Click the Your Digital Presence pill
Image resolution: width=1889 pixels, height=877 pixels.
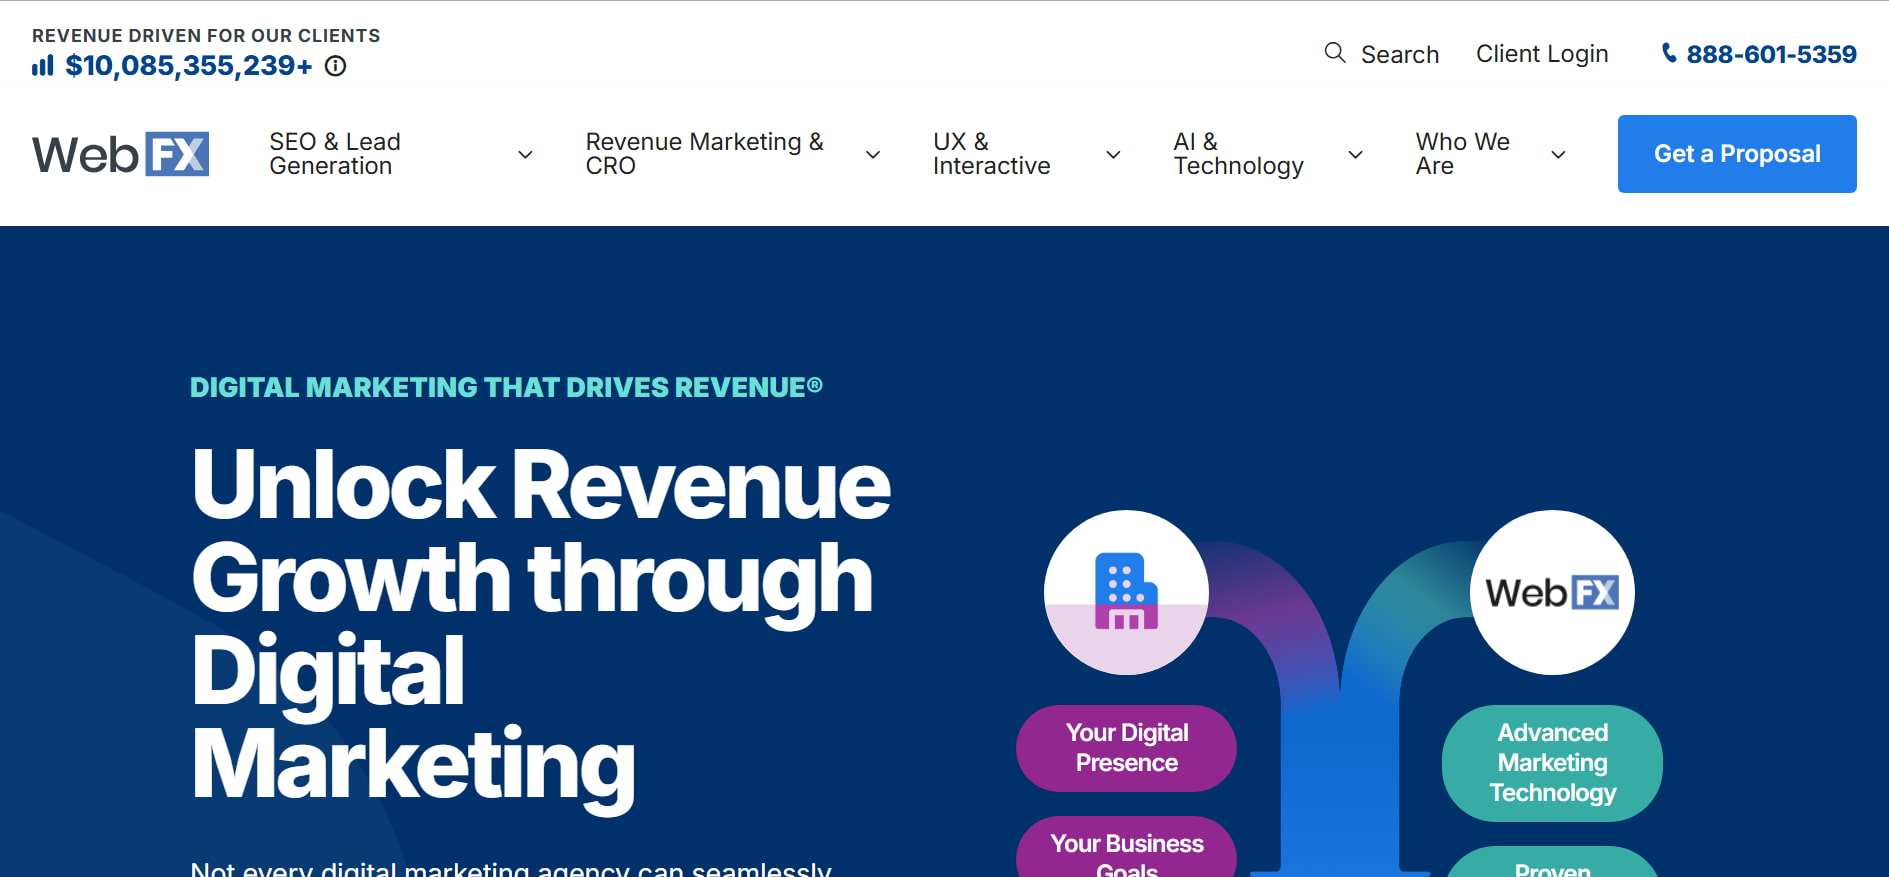coord(1126,748)
